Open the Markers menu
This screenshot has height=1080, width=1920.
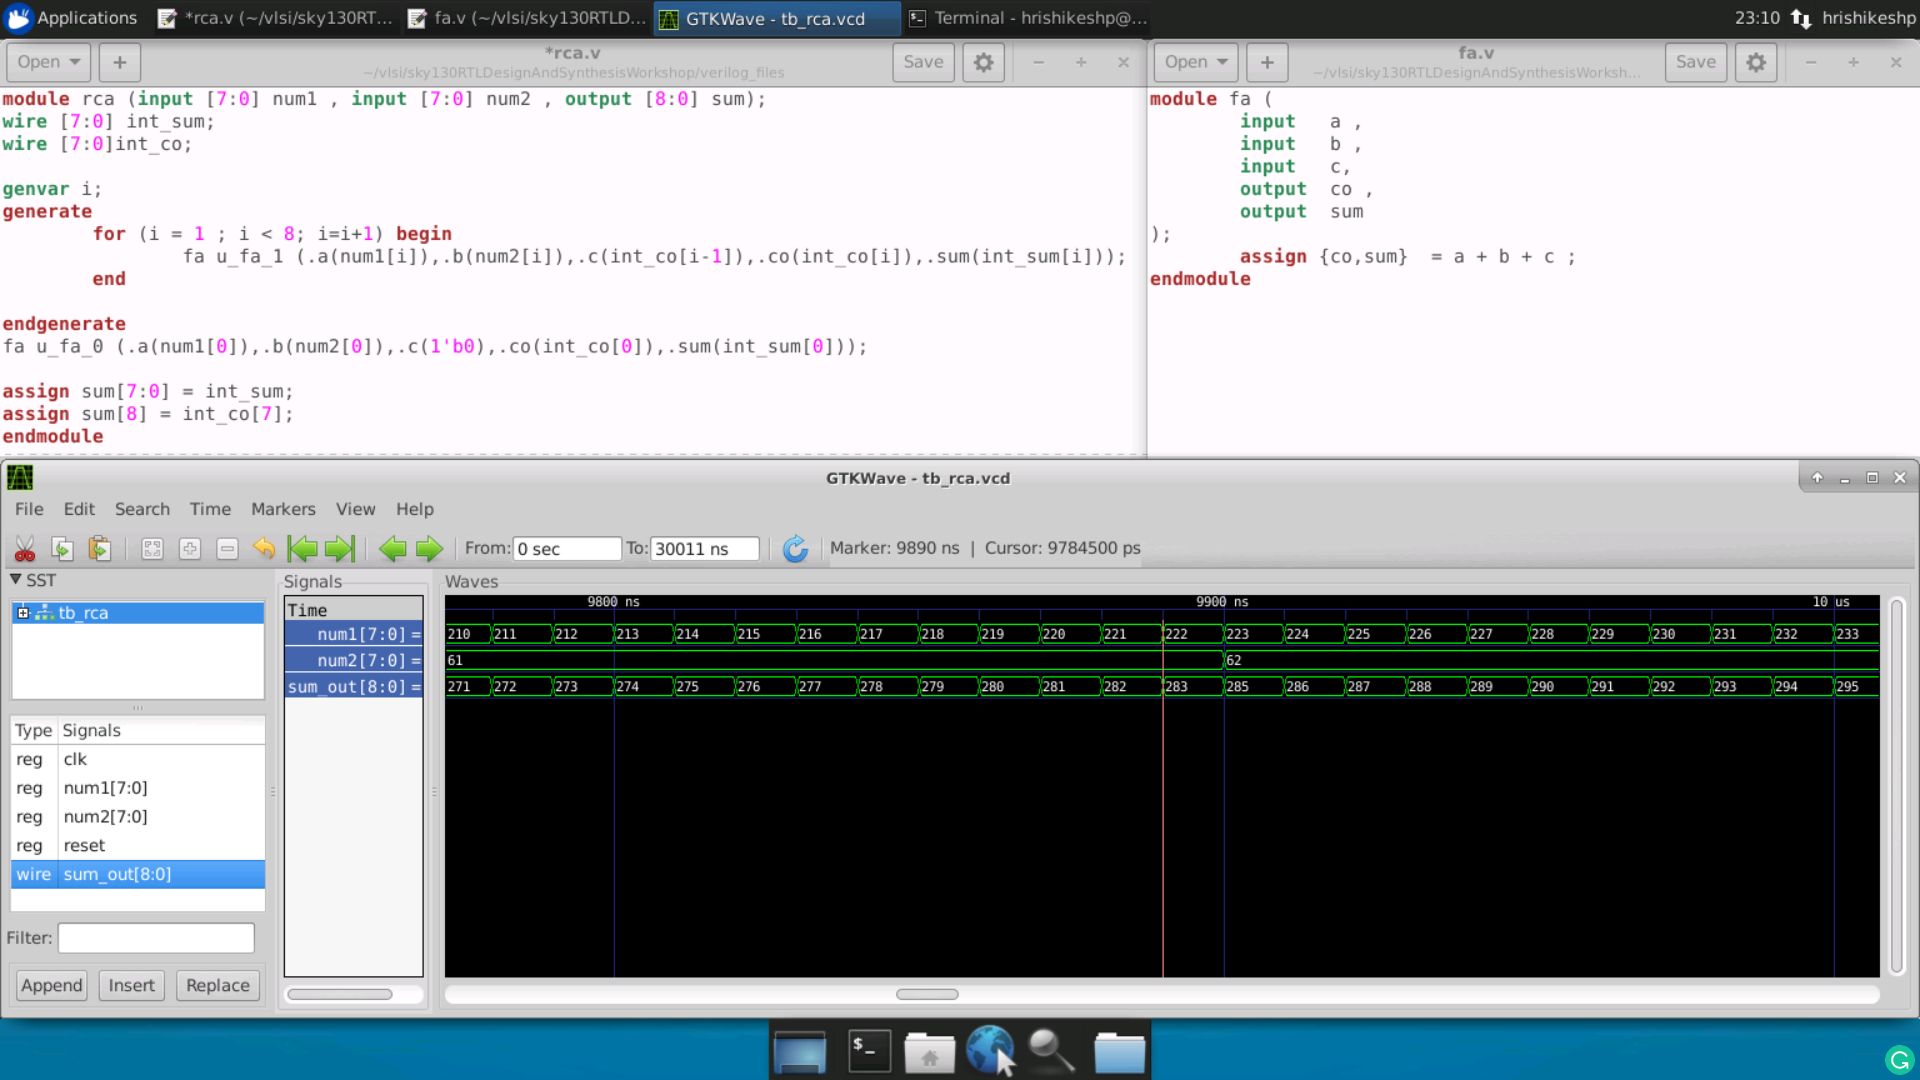click(283, 509)
